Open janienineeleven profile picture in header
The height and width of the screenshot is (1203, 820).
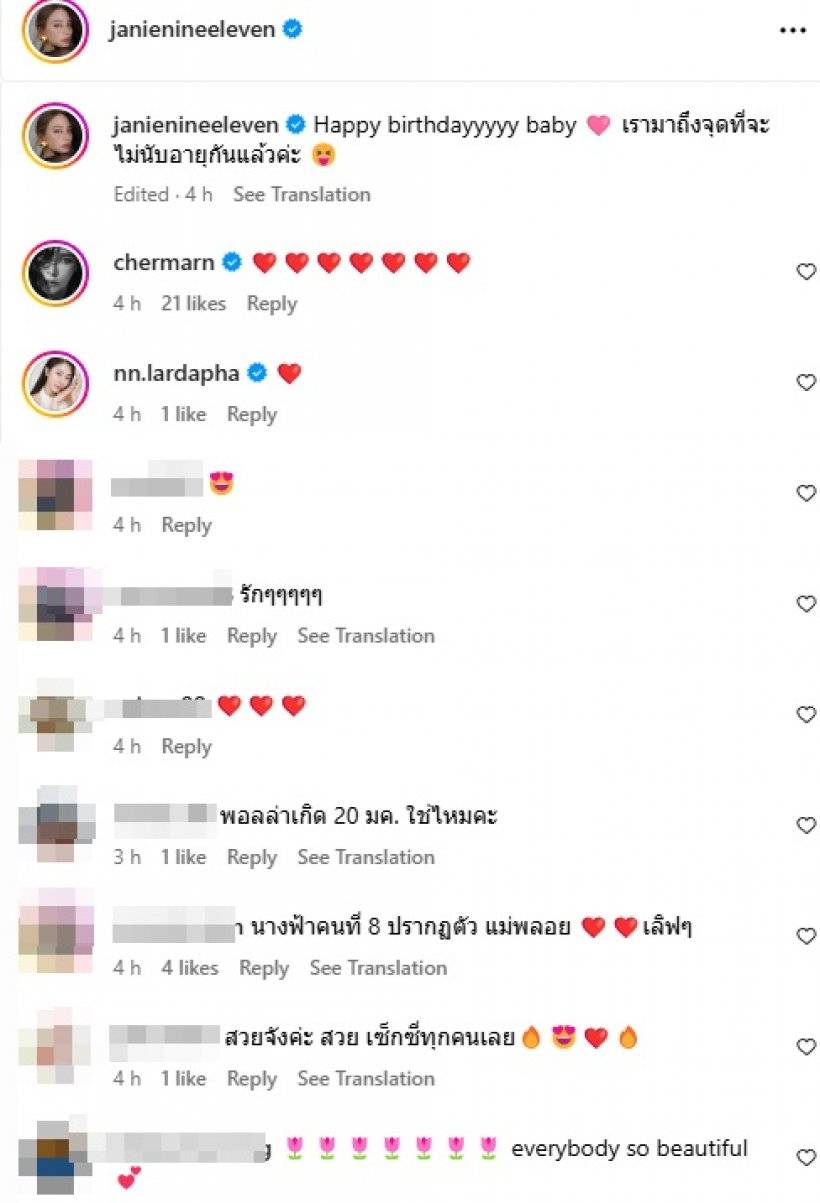coord(56,31)
